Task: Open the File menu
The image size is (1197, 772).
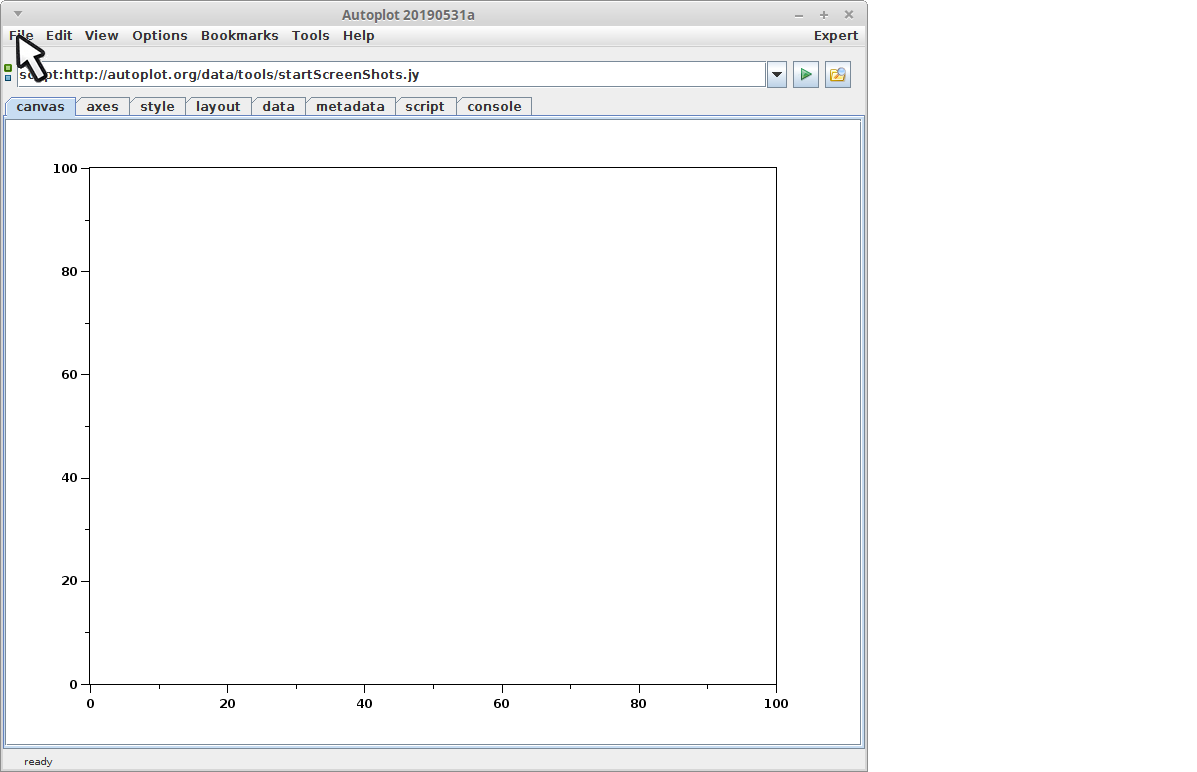Action: (21, 36)
